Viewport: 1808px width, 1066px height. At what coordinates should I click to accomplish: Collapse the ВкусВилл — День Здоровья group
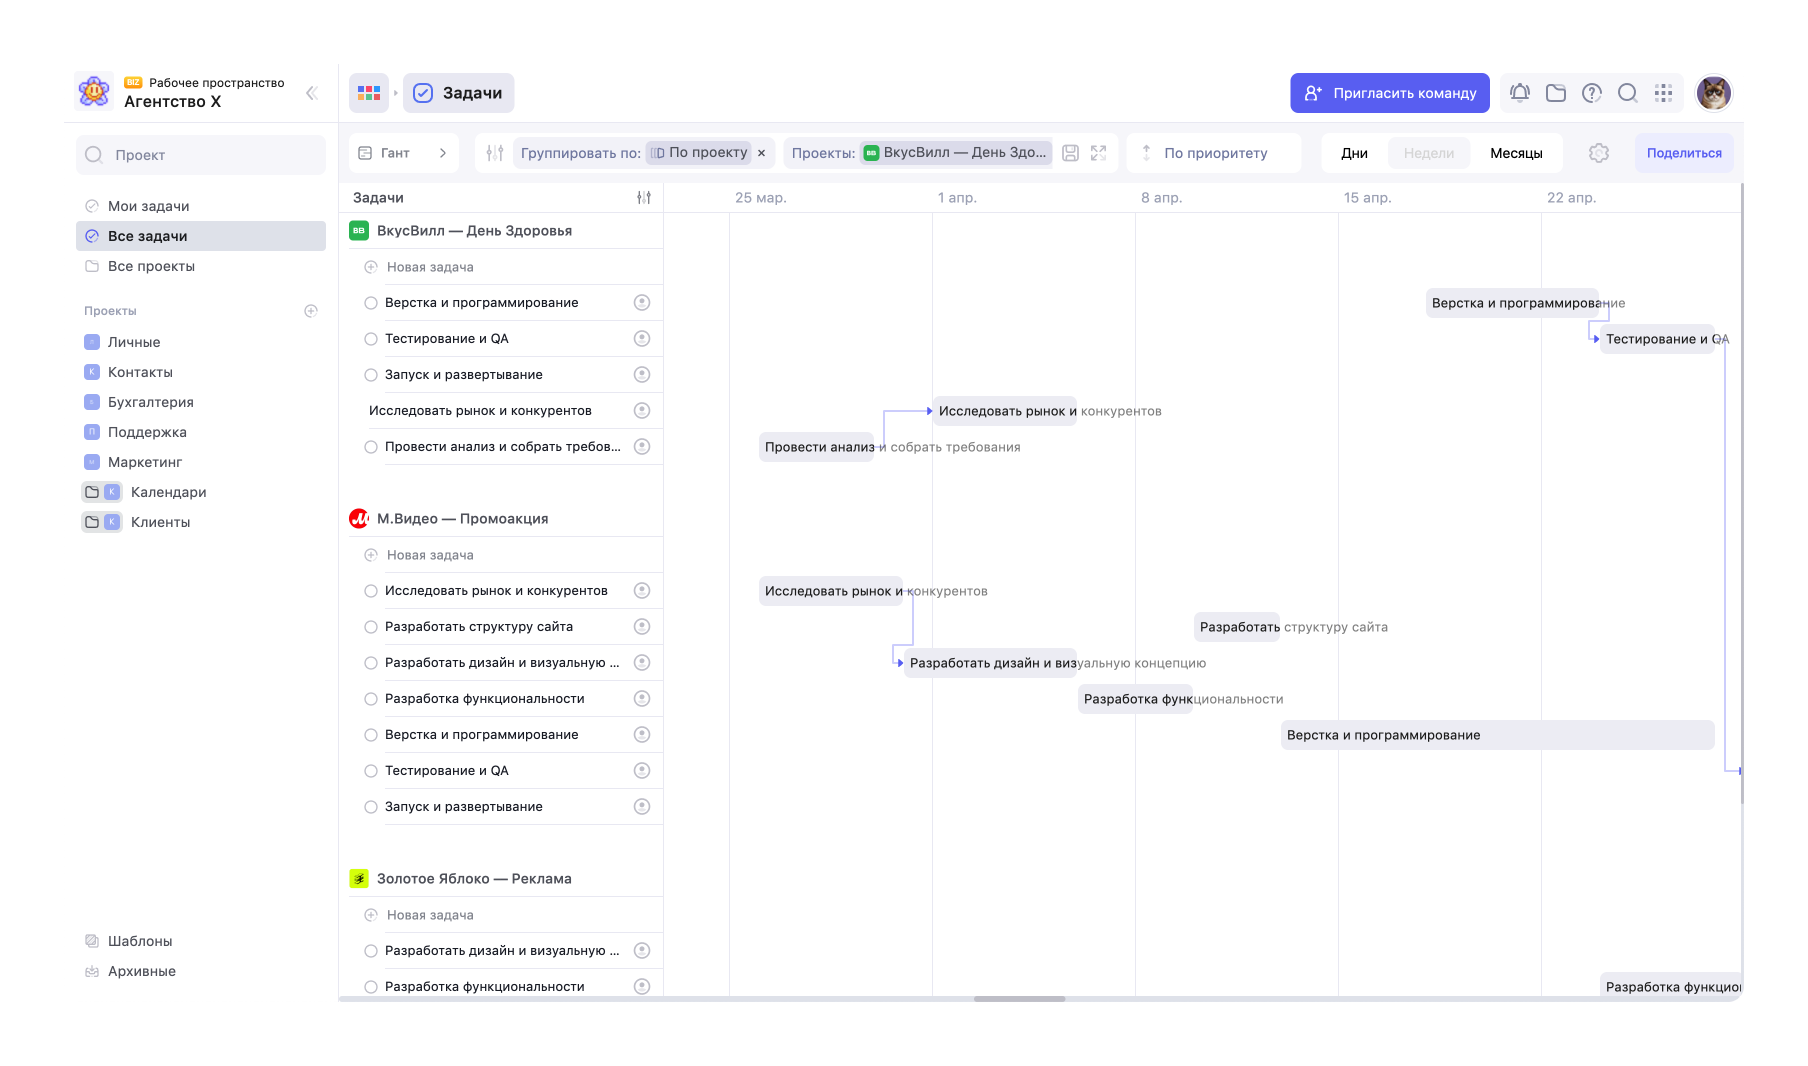click(x=474, y=231)
